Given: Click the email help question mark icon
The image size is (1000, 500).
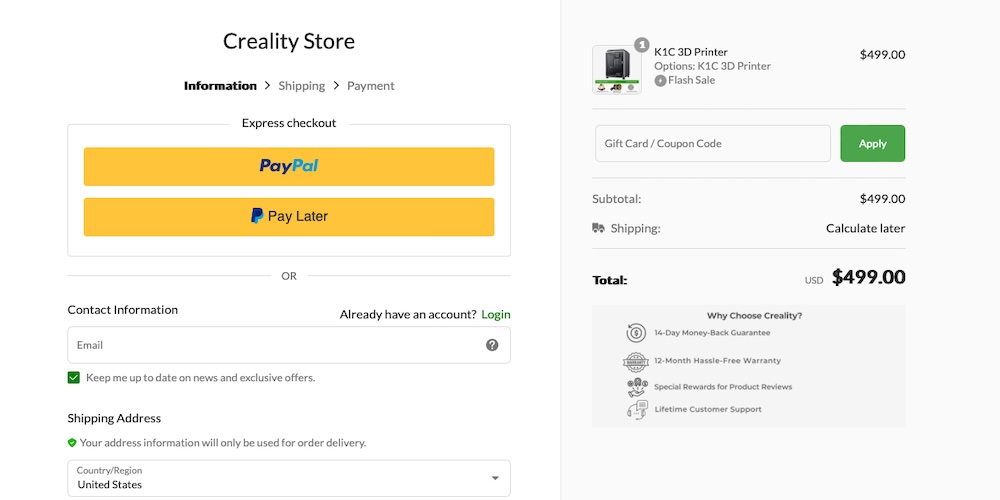Looking at the screenshot, I should (x=492, y=345).
